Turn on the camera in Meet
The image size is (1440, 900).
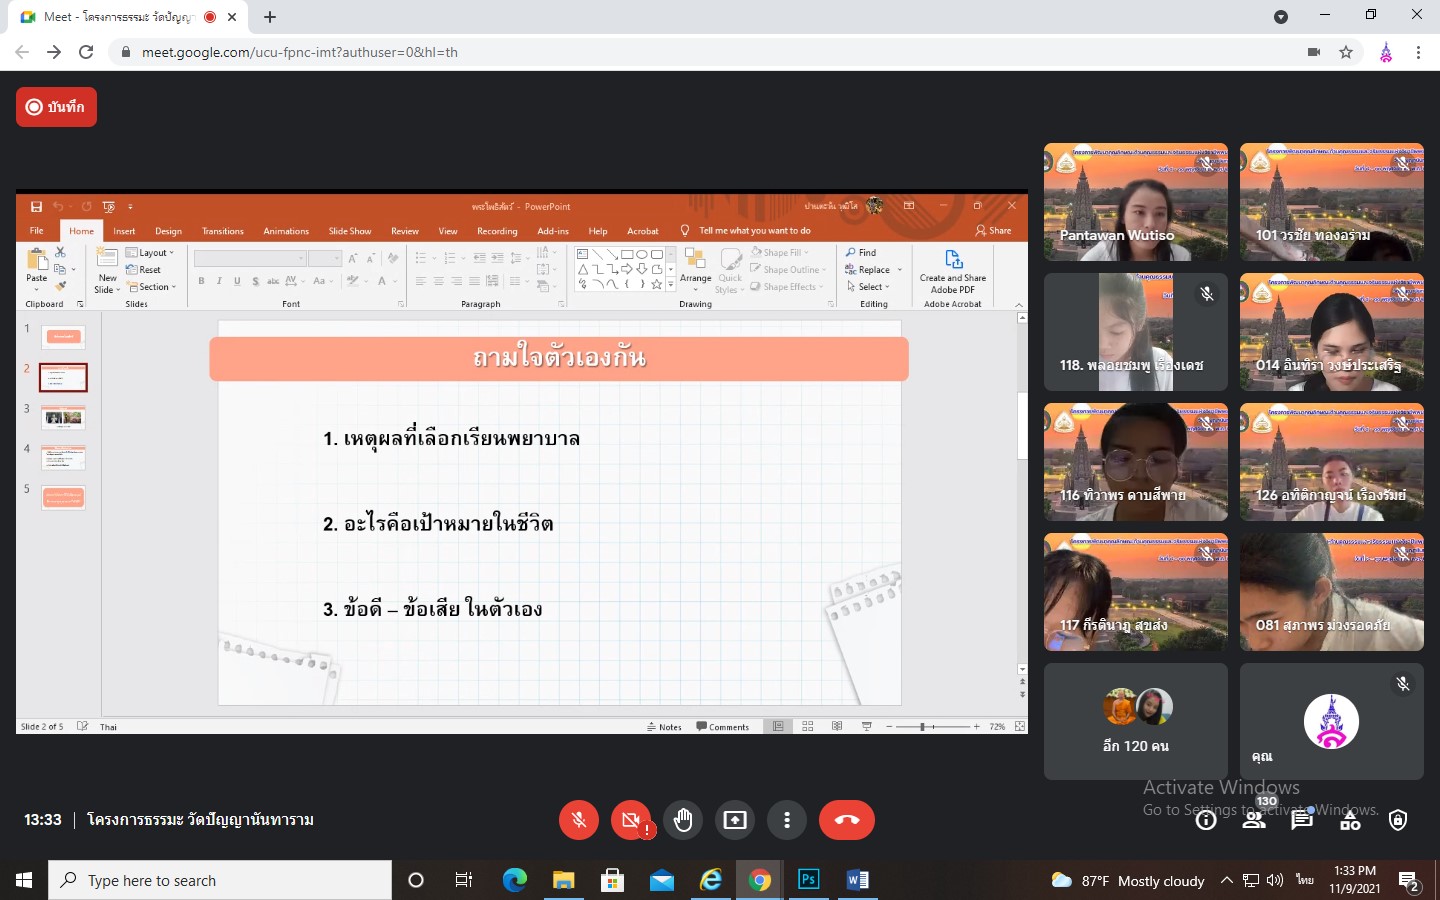point(631,821)
